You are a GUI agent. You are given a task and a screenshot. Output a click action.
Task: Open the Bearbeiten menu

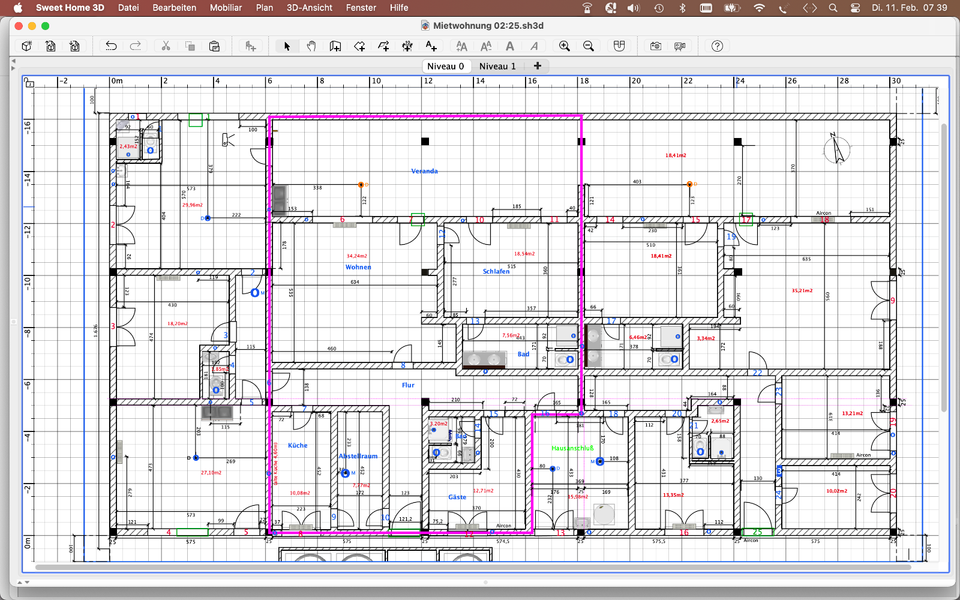[174, 8]
